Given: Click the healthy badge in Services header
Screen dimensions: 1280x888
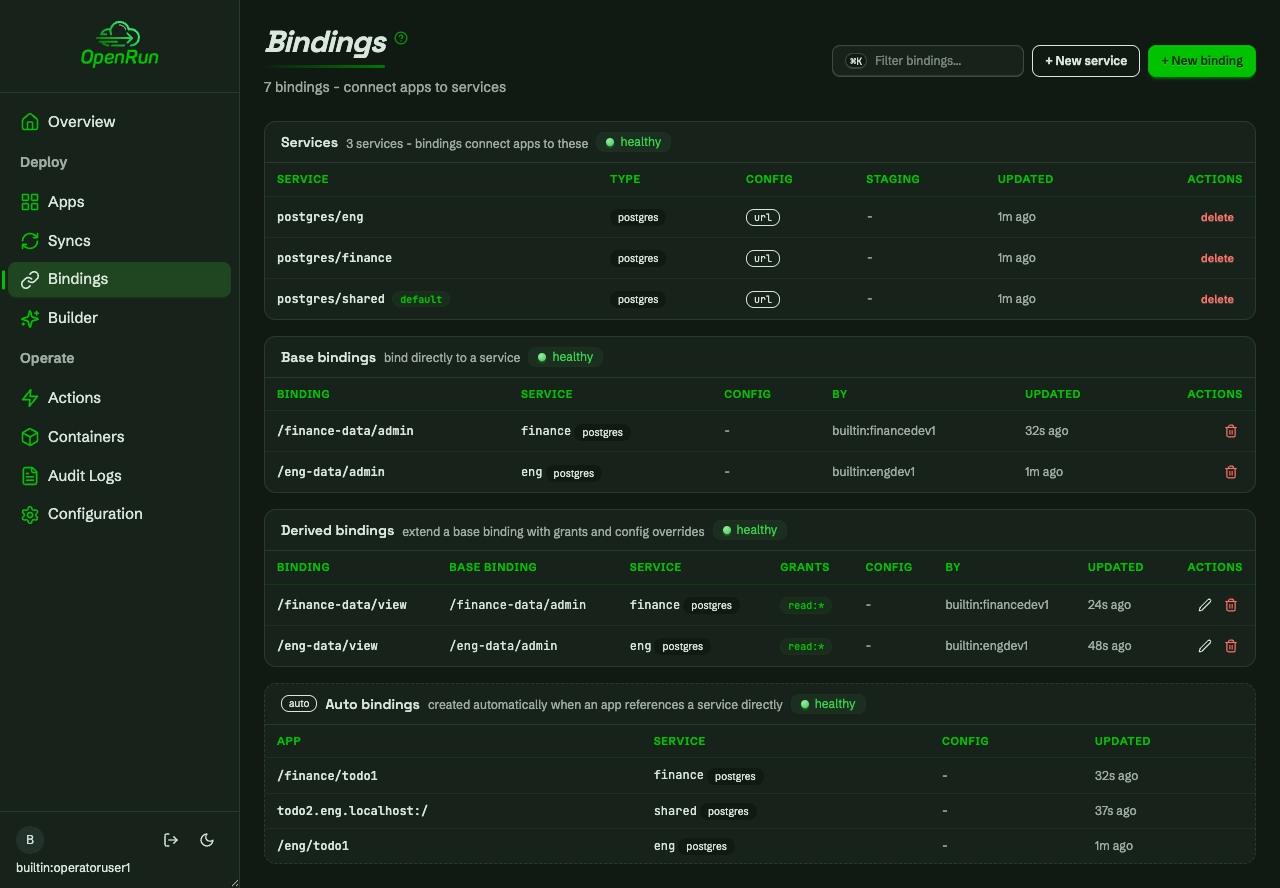Looking at the screenshot, I should (x=634, y=142).
